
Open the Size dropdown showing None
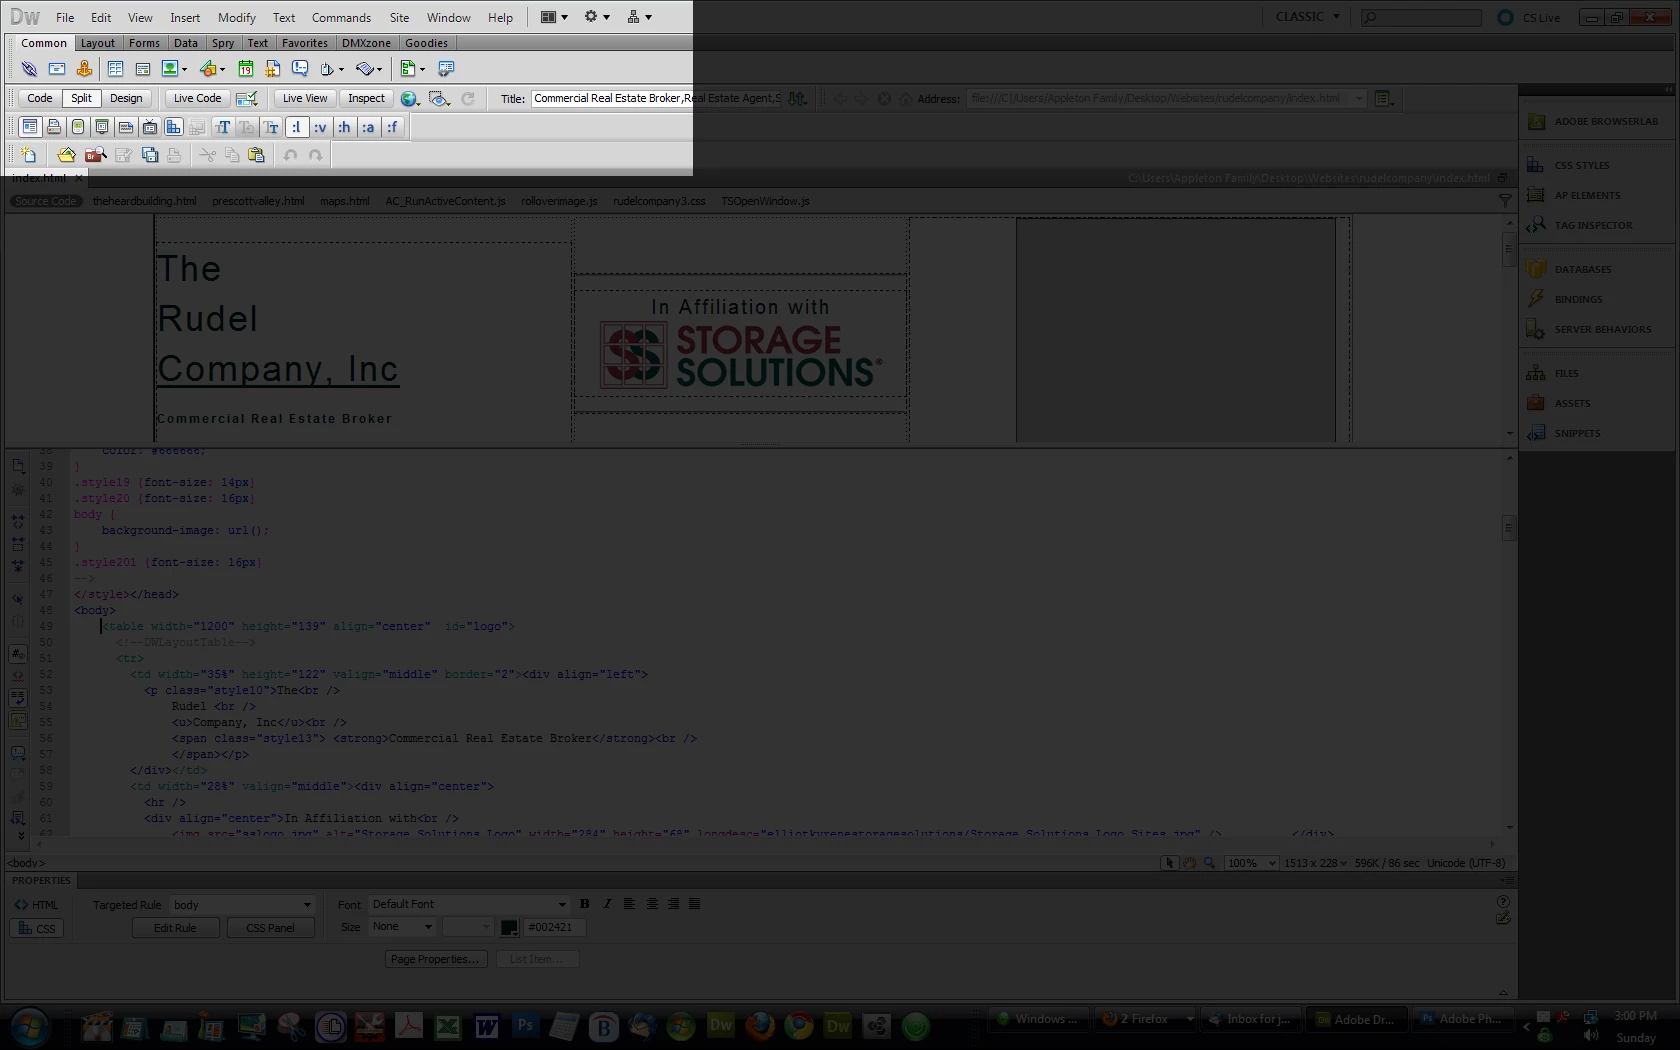402,927
